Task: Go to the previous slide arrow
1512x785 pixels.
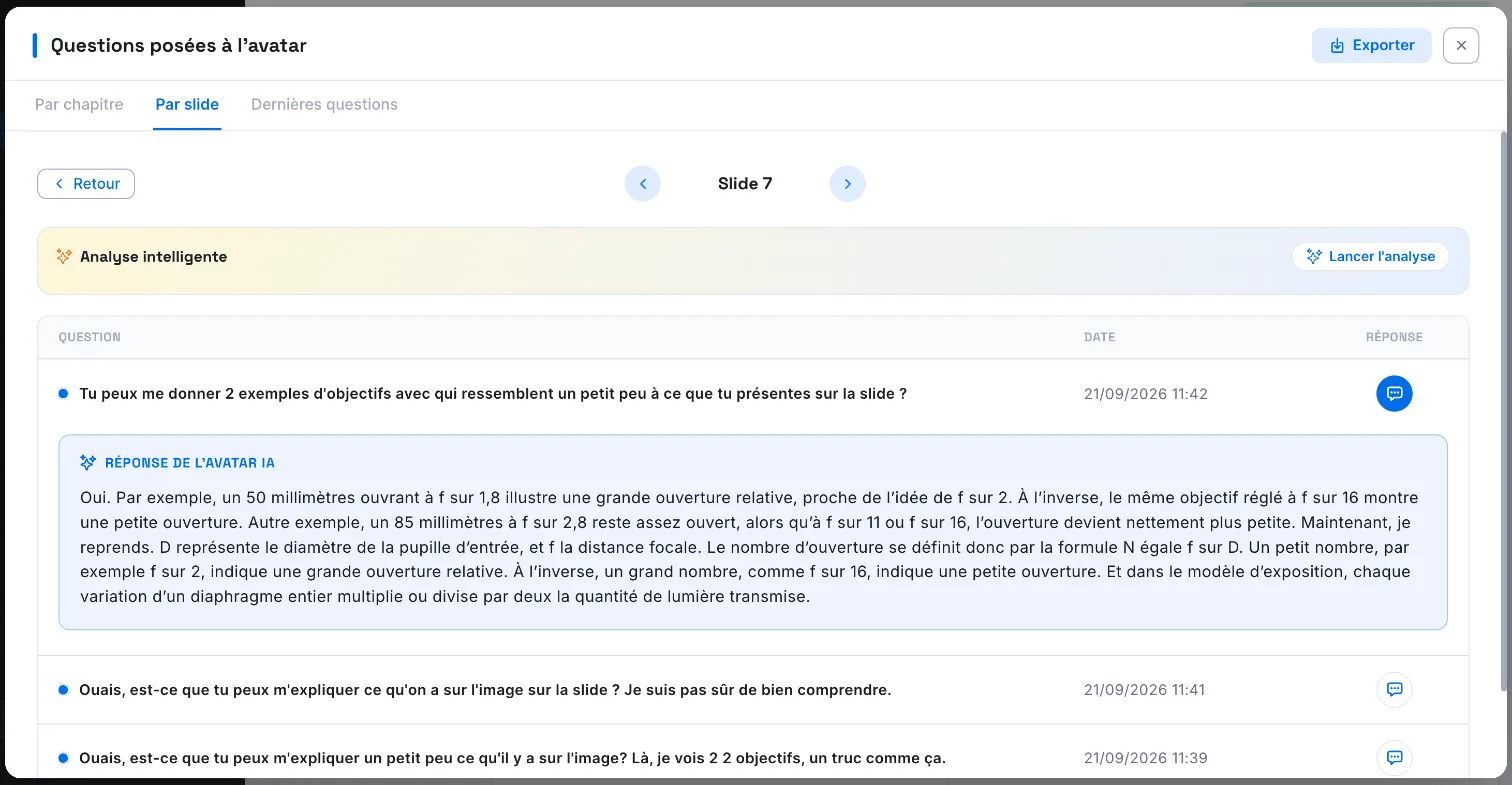Action: click(x=643, y=184)
